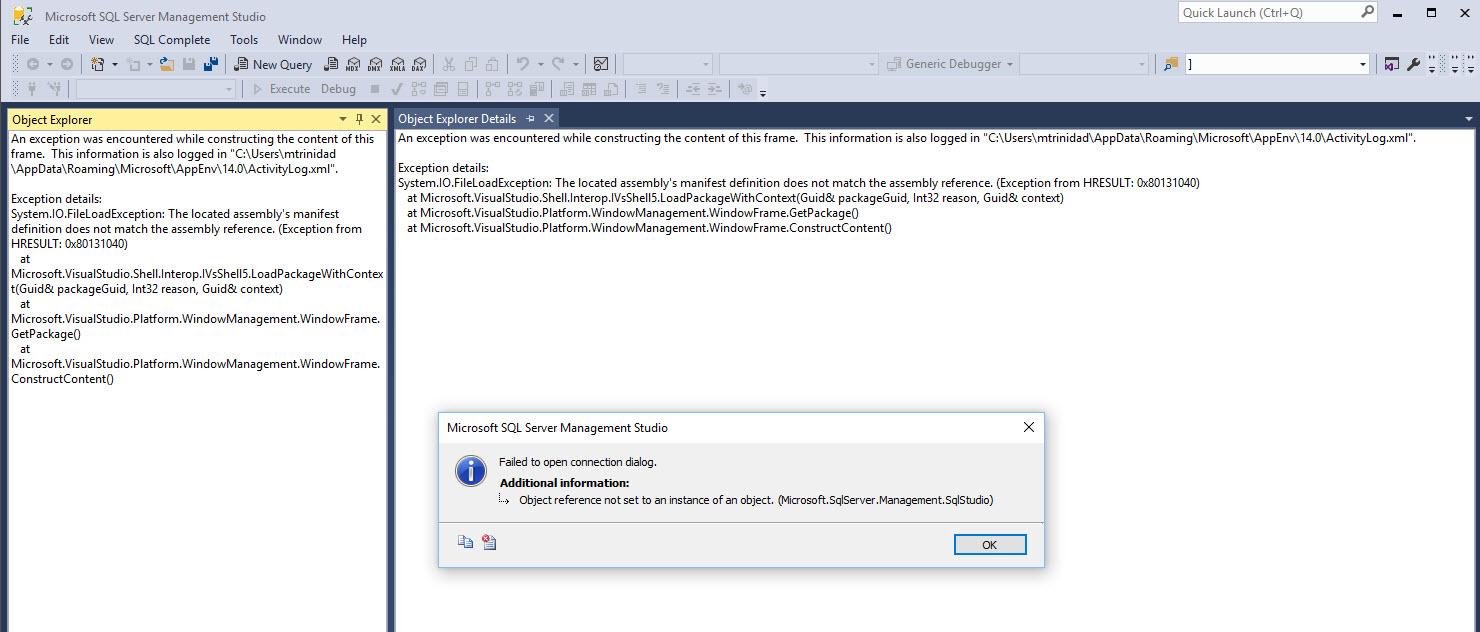
Task: Click the Cancel Executing Query stop icon
Action: pyautogui.click(x=375, y=89)
